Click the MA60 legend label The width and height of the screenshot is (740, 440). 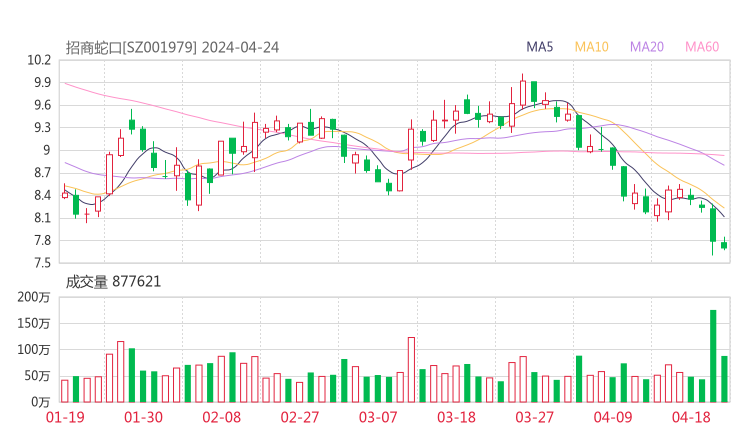pyautogui.click(x=702, y=47)
